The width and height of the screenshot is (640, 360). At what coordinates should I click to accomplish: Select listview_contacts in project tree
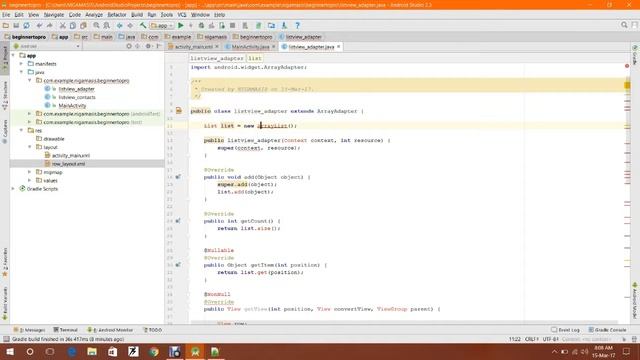tap(77, 97)
